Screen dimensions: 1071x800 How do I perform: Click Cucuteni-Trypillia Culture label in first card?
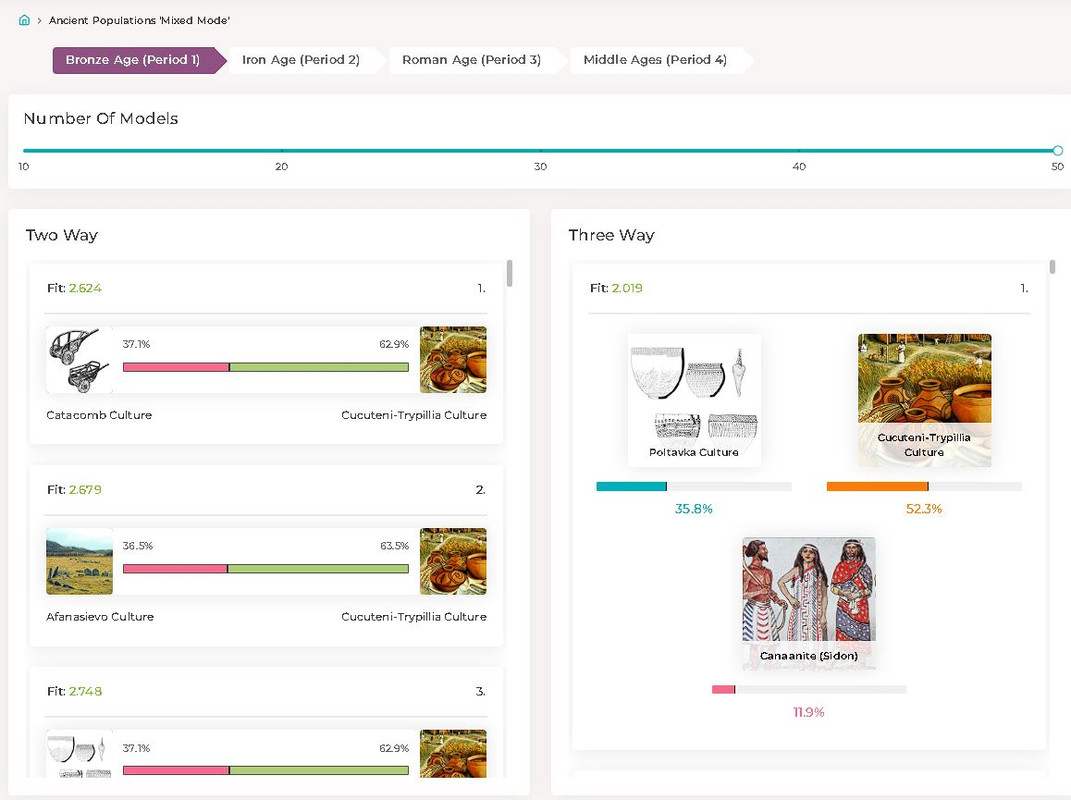coord(414,415)
